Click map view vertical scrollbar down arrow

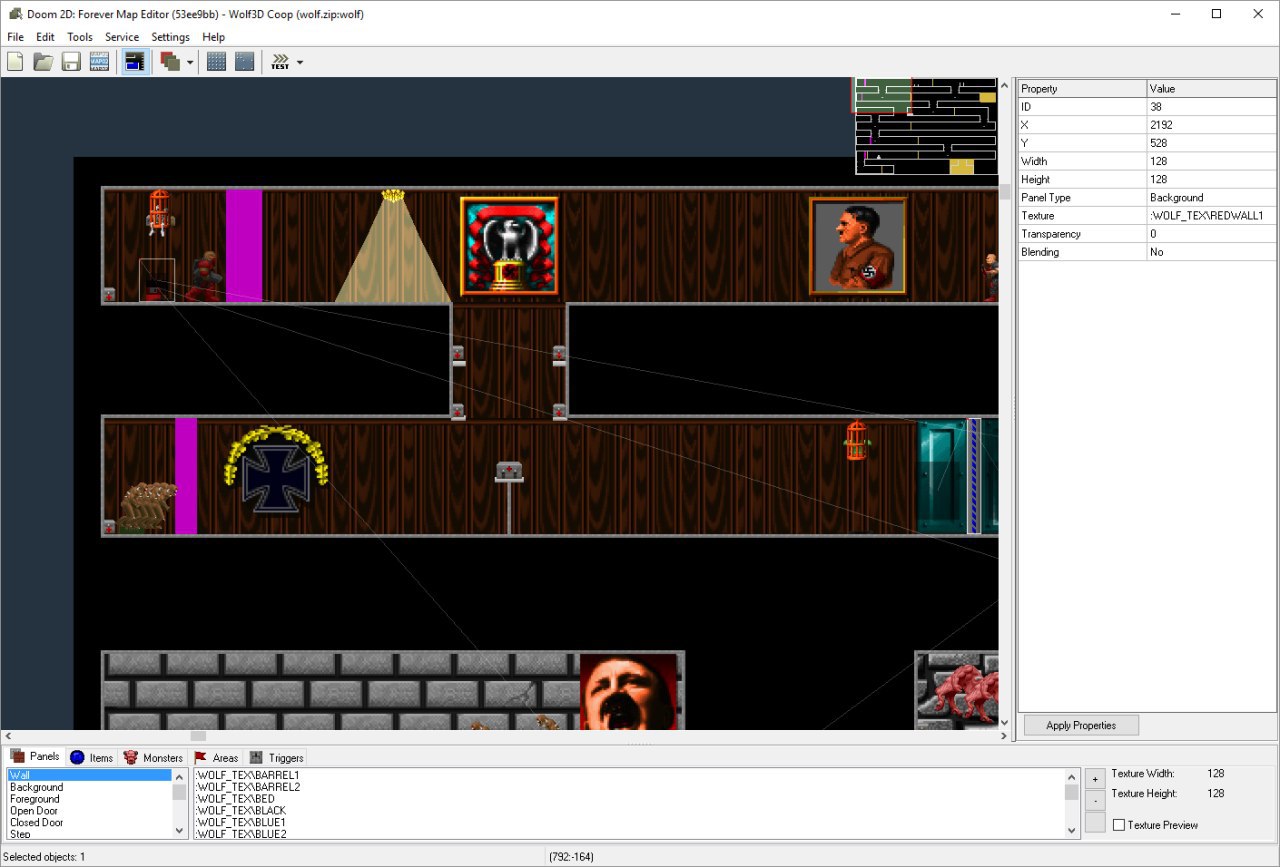(x=1005, y=722)
